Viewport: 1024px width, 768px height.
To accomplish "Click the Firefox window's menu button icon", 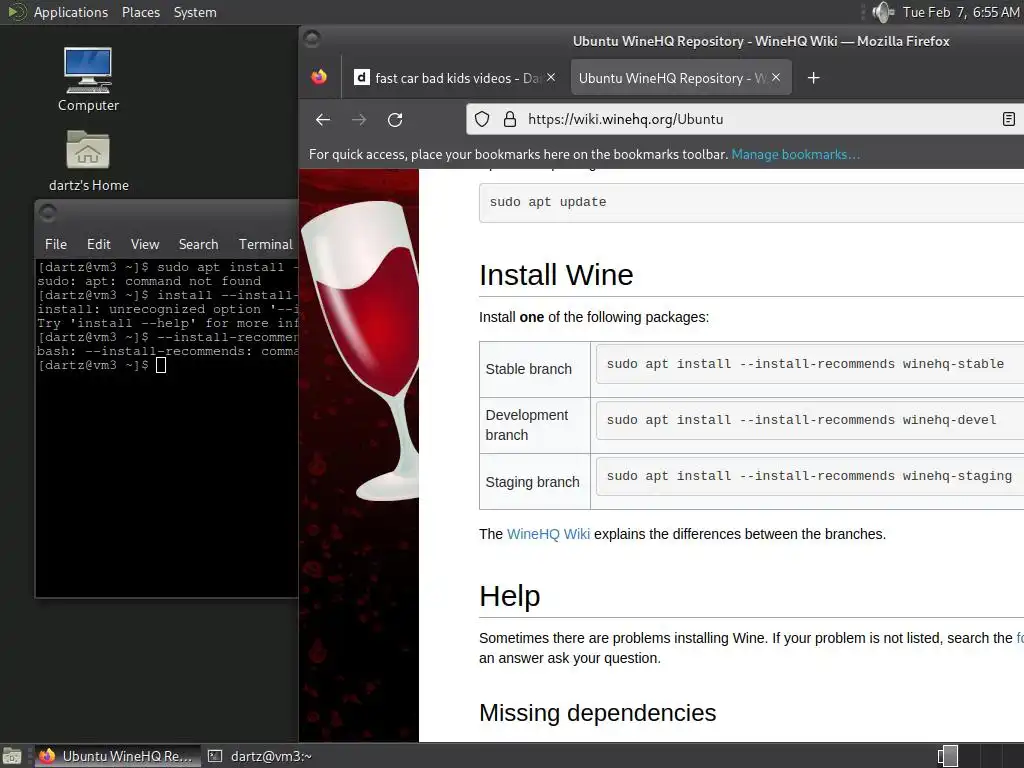I will (312, 39).
